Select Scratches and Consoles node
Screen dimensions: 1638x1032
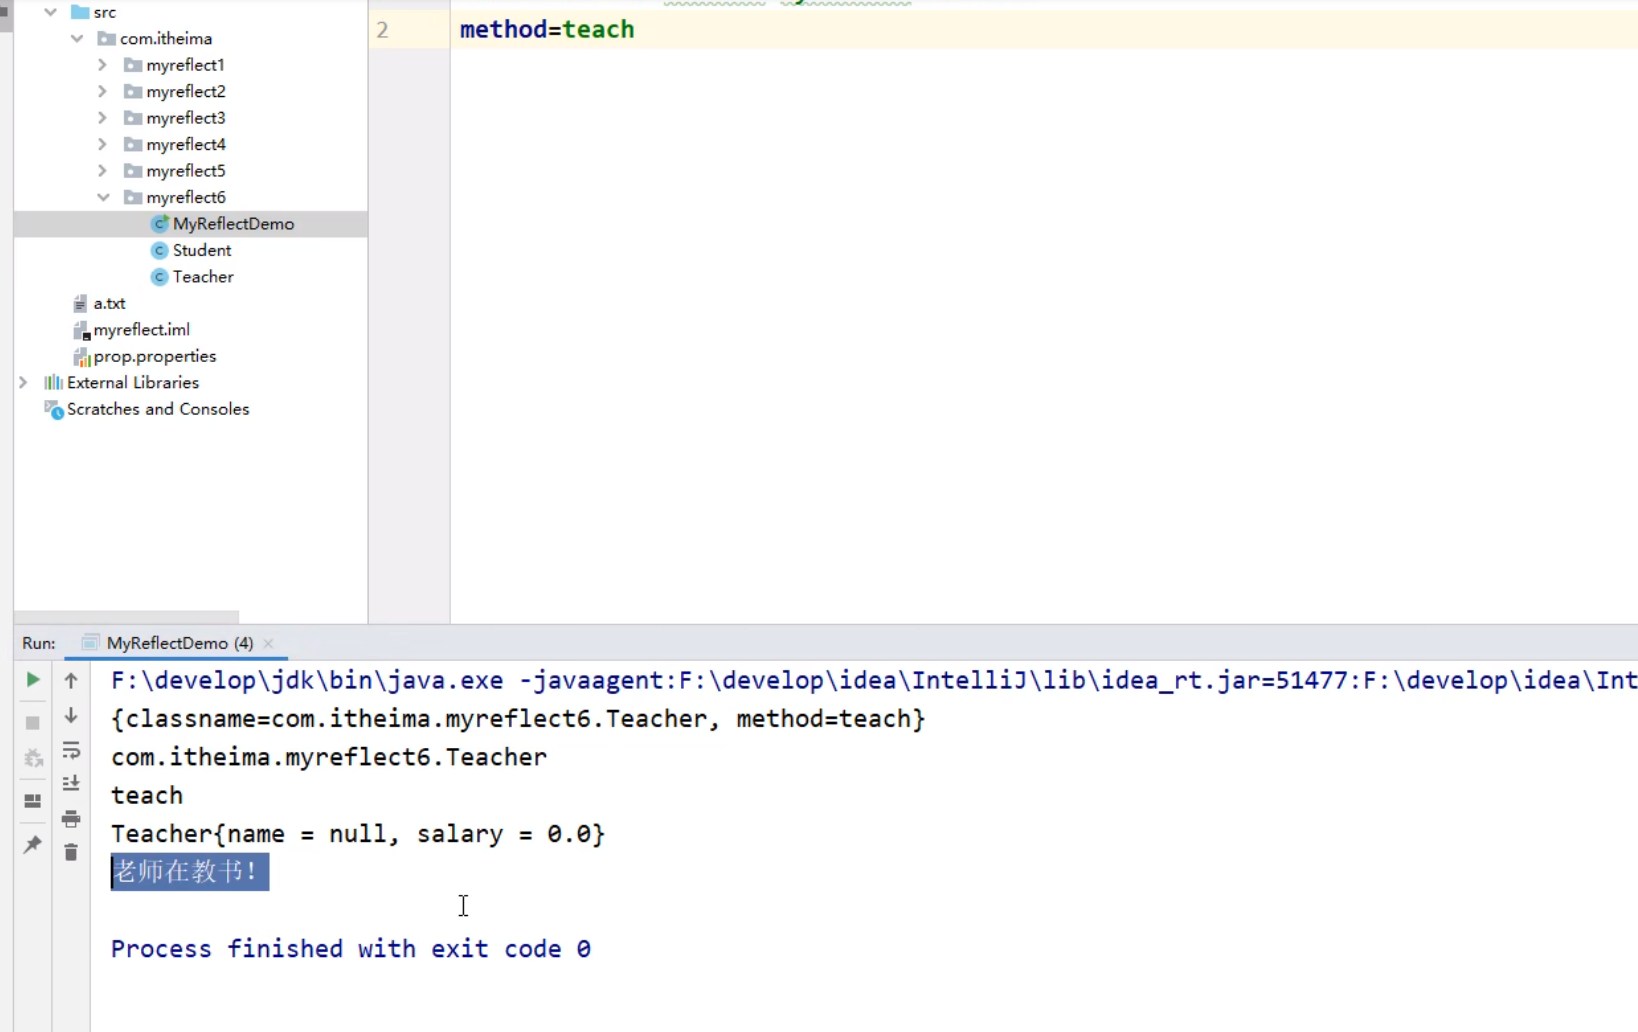point(158,409)
